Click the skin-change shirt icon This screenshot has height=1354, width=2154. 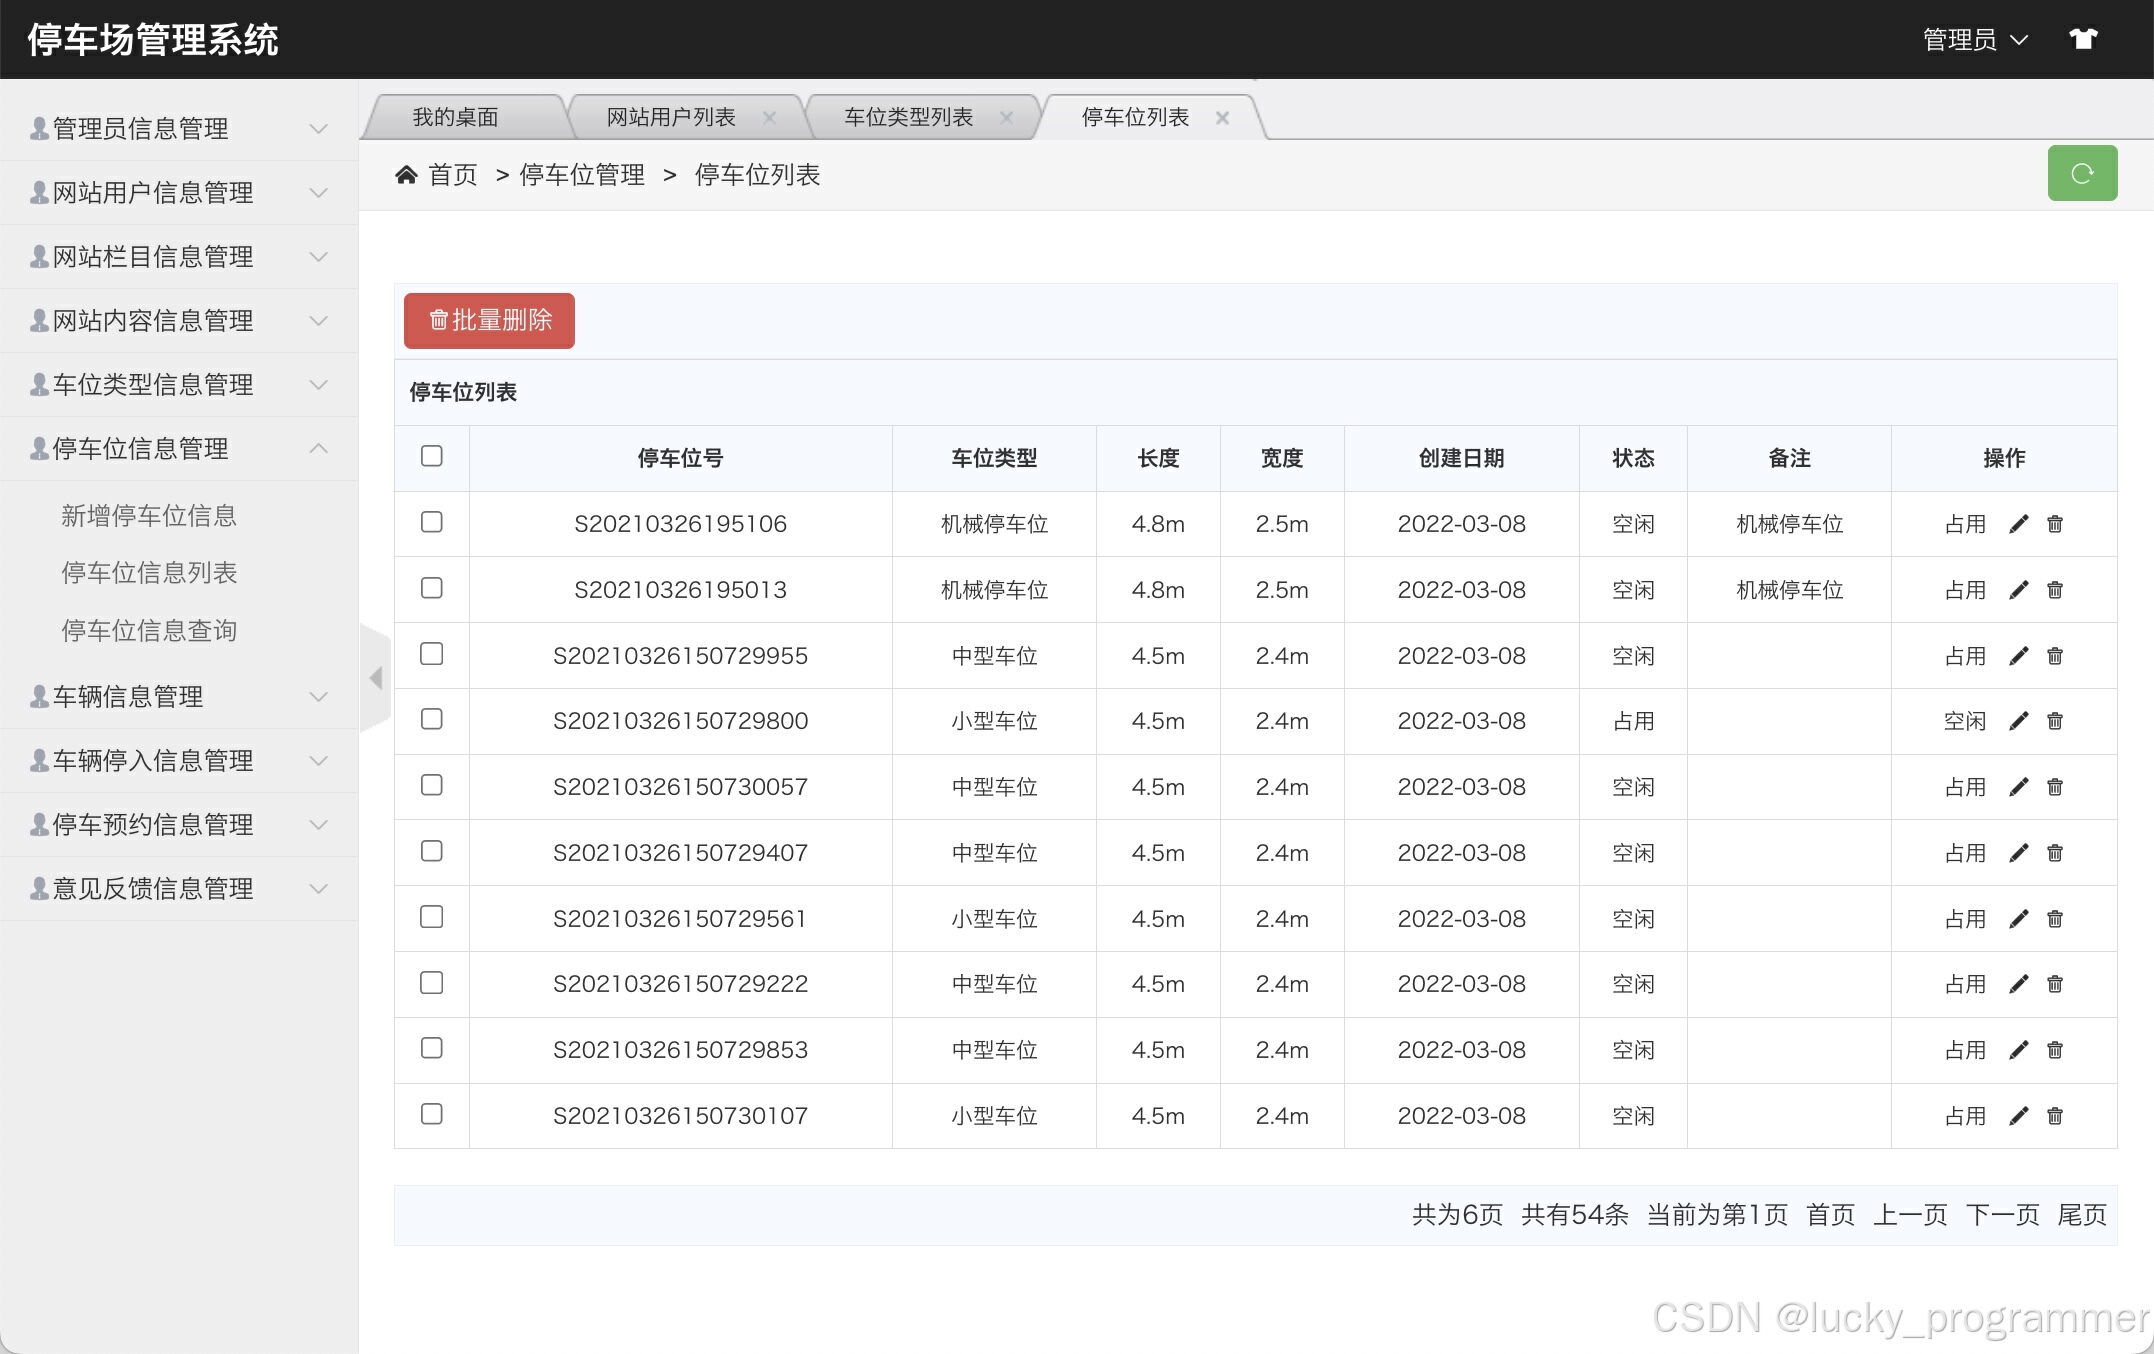pos(2083,39)
